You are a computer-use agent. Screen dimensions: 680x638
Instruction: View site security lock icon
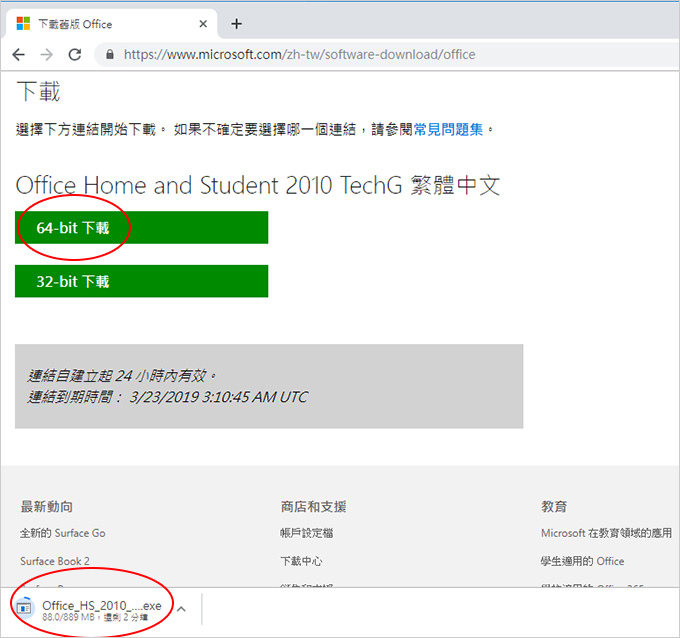pos(110,54)
